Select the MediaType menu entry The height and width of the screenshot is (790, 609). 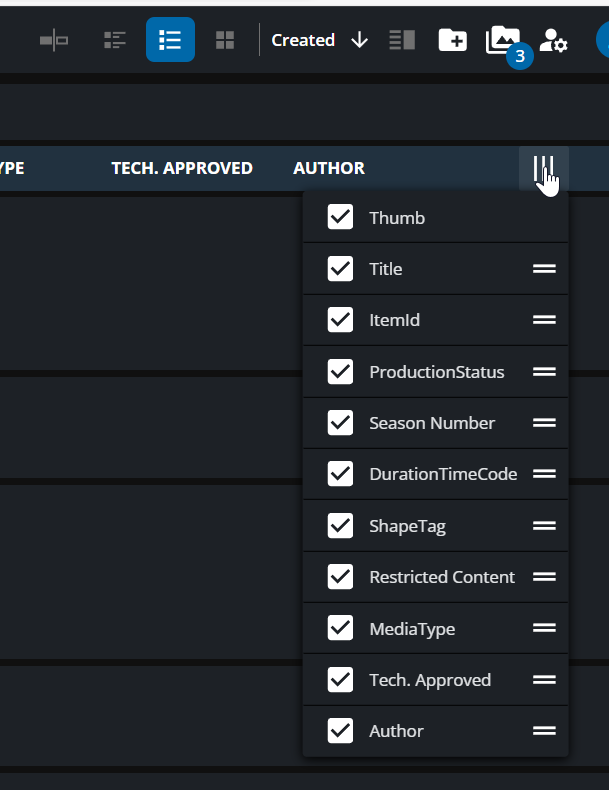pos(412,629)
